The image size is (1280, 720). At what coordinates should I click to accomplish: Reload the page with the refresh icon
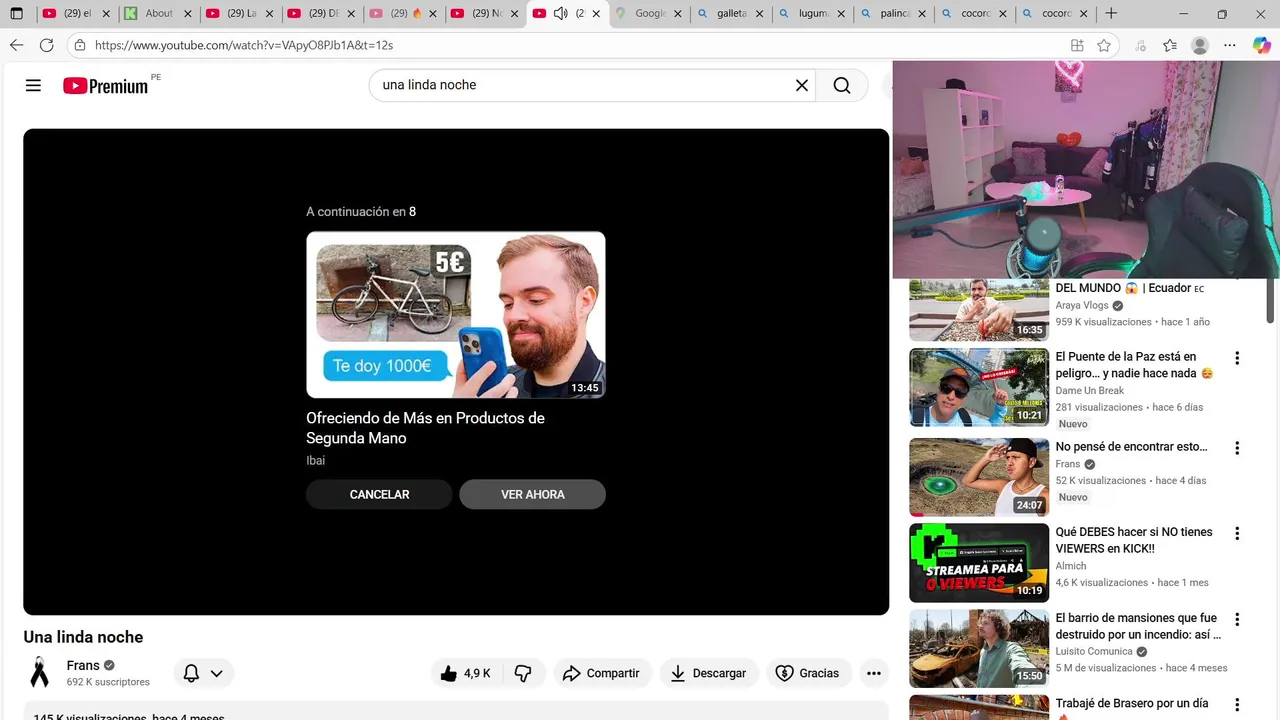(x=46, y=45)
